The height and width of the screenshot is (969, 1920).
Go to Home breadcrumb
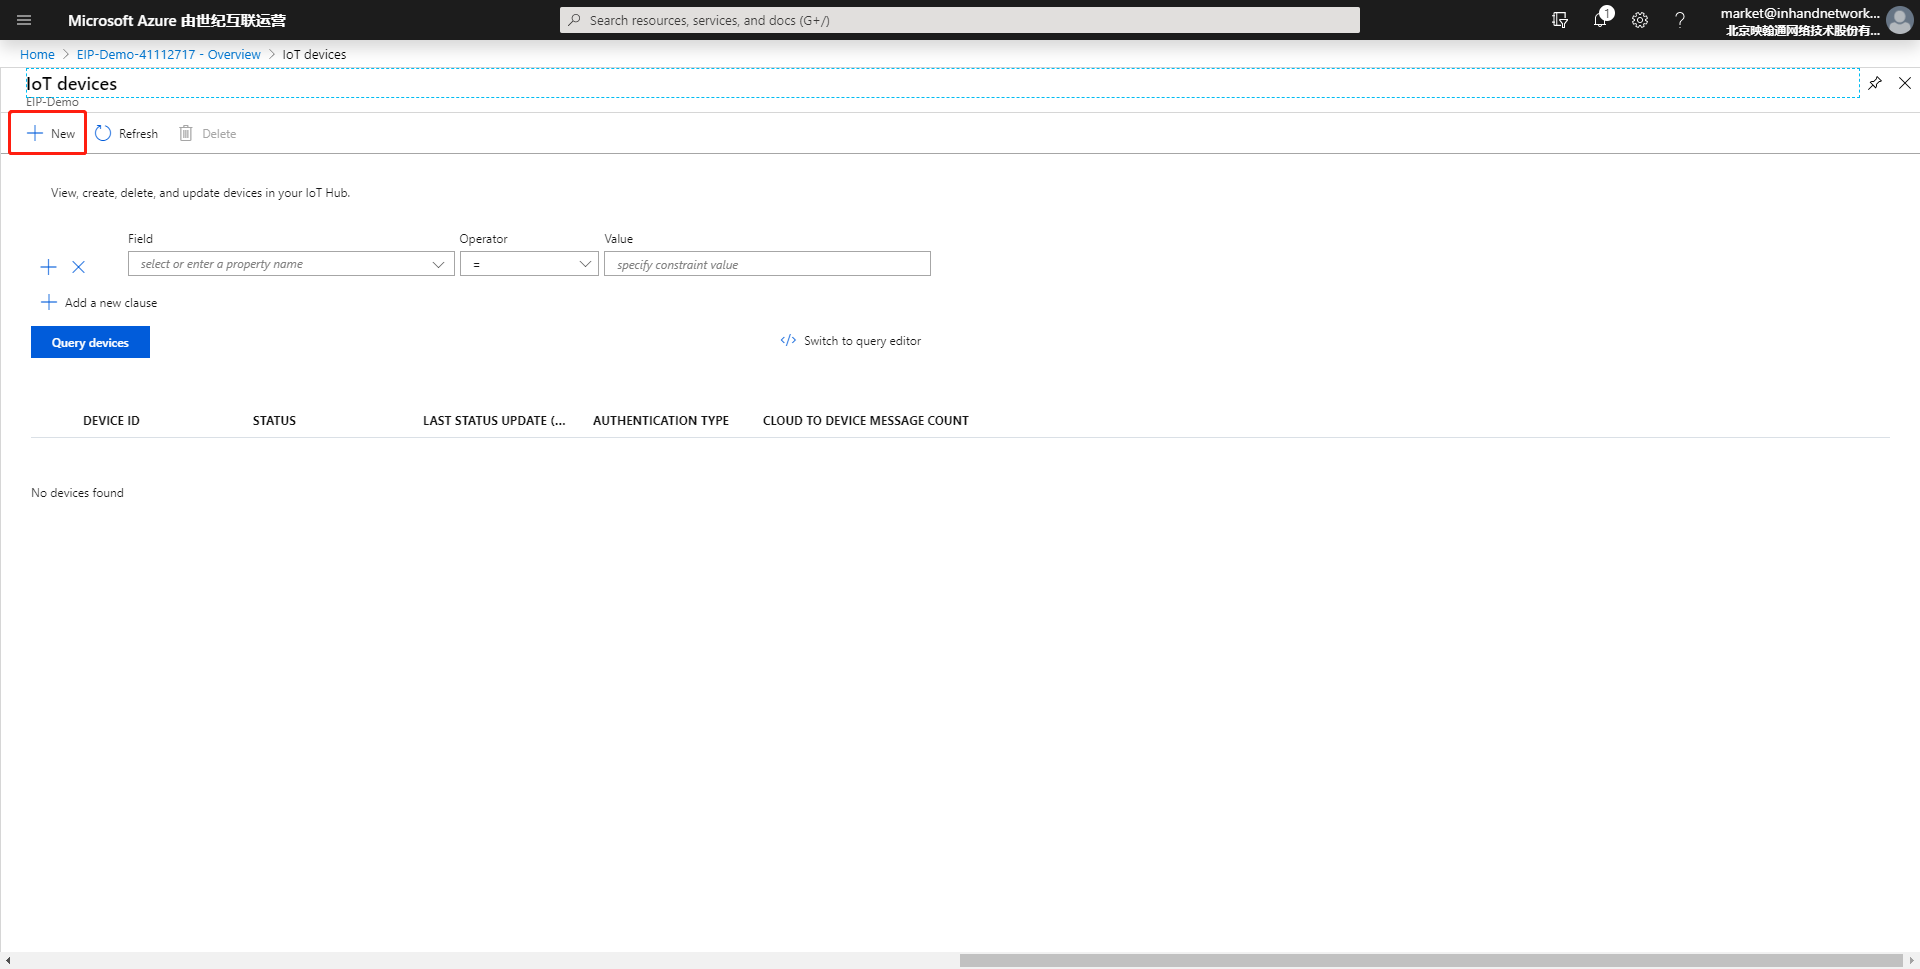coord(37,54)
